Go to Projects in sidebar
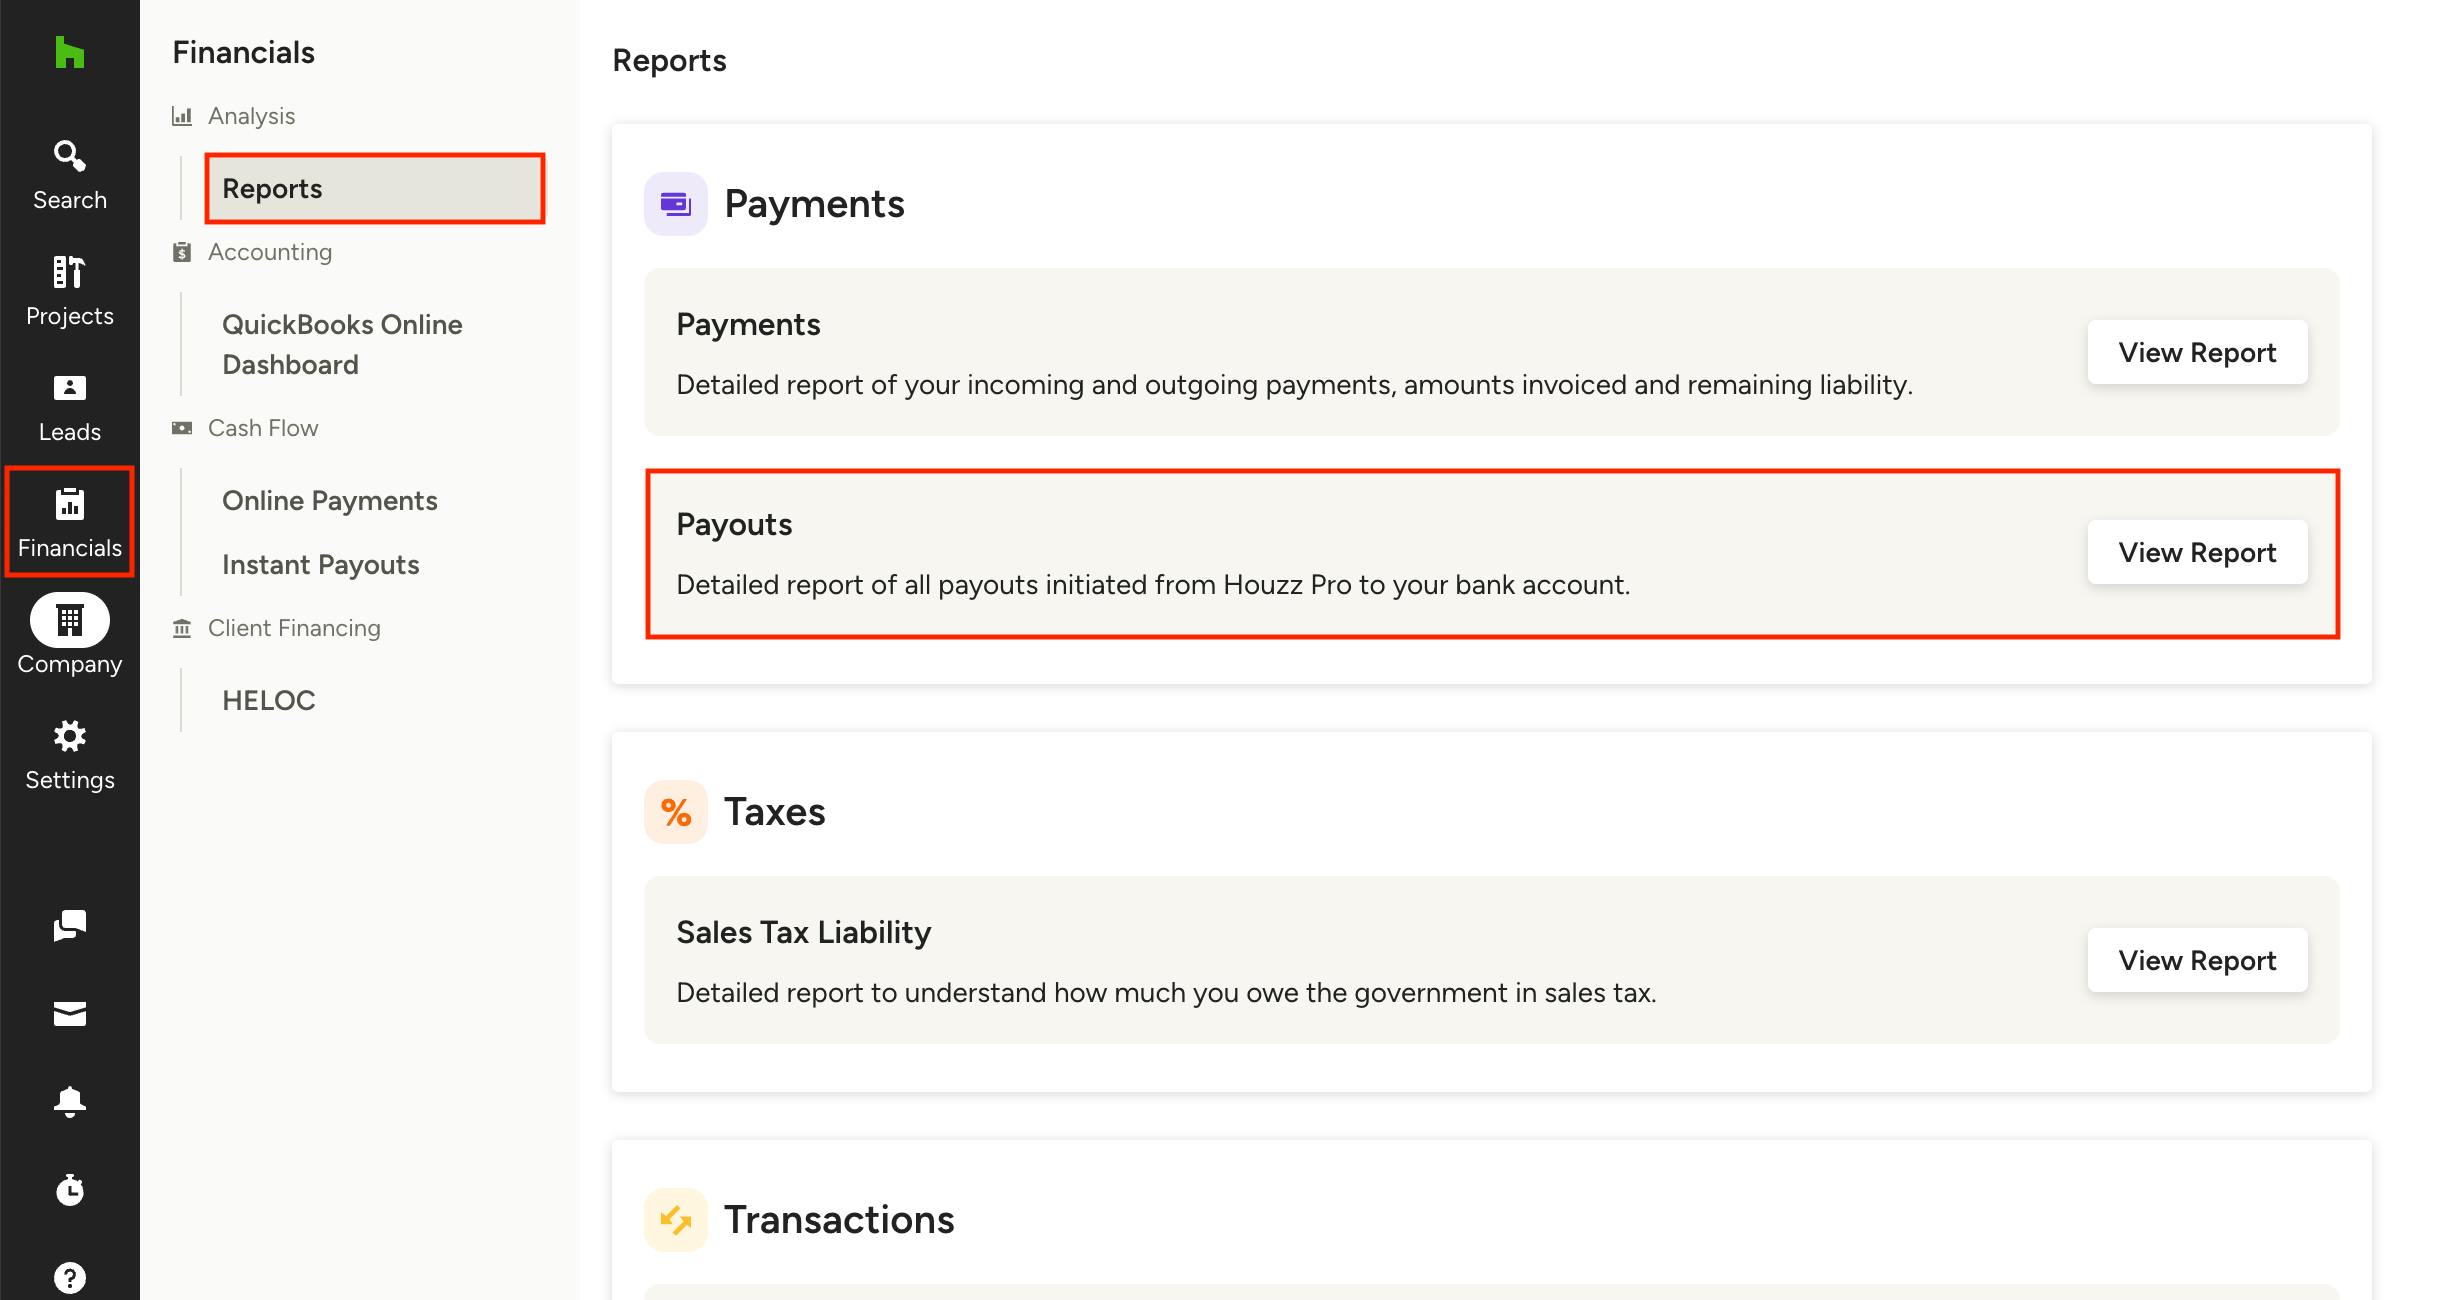2456x1300 pixels. click(x=69, y=290)
